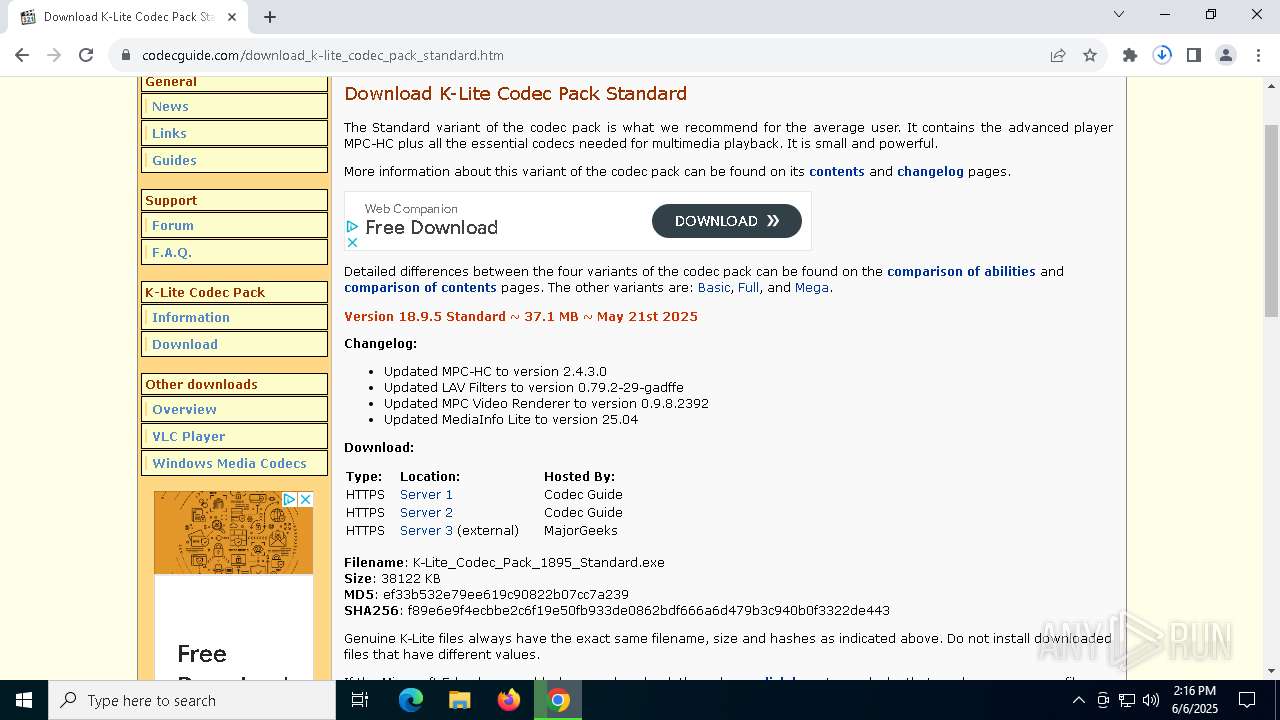The height and width of the screenshot is (720, 1280).
Task: Open the Extensions puzzle icon
Action: point(1130,55)
